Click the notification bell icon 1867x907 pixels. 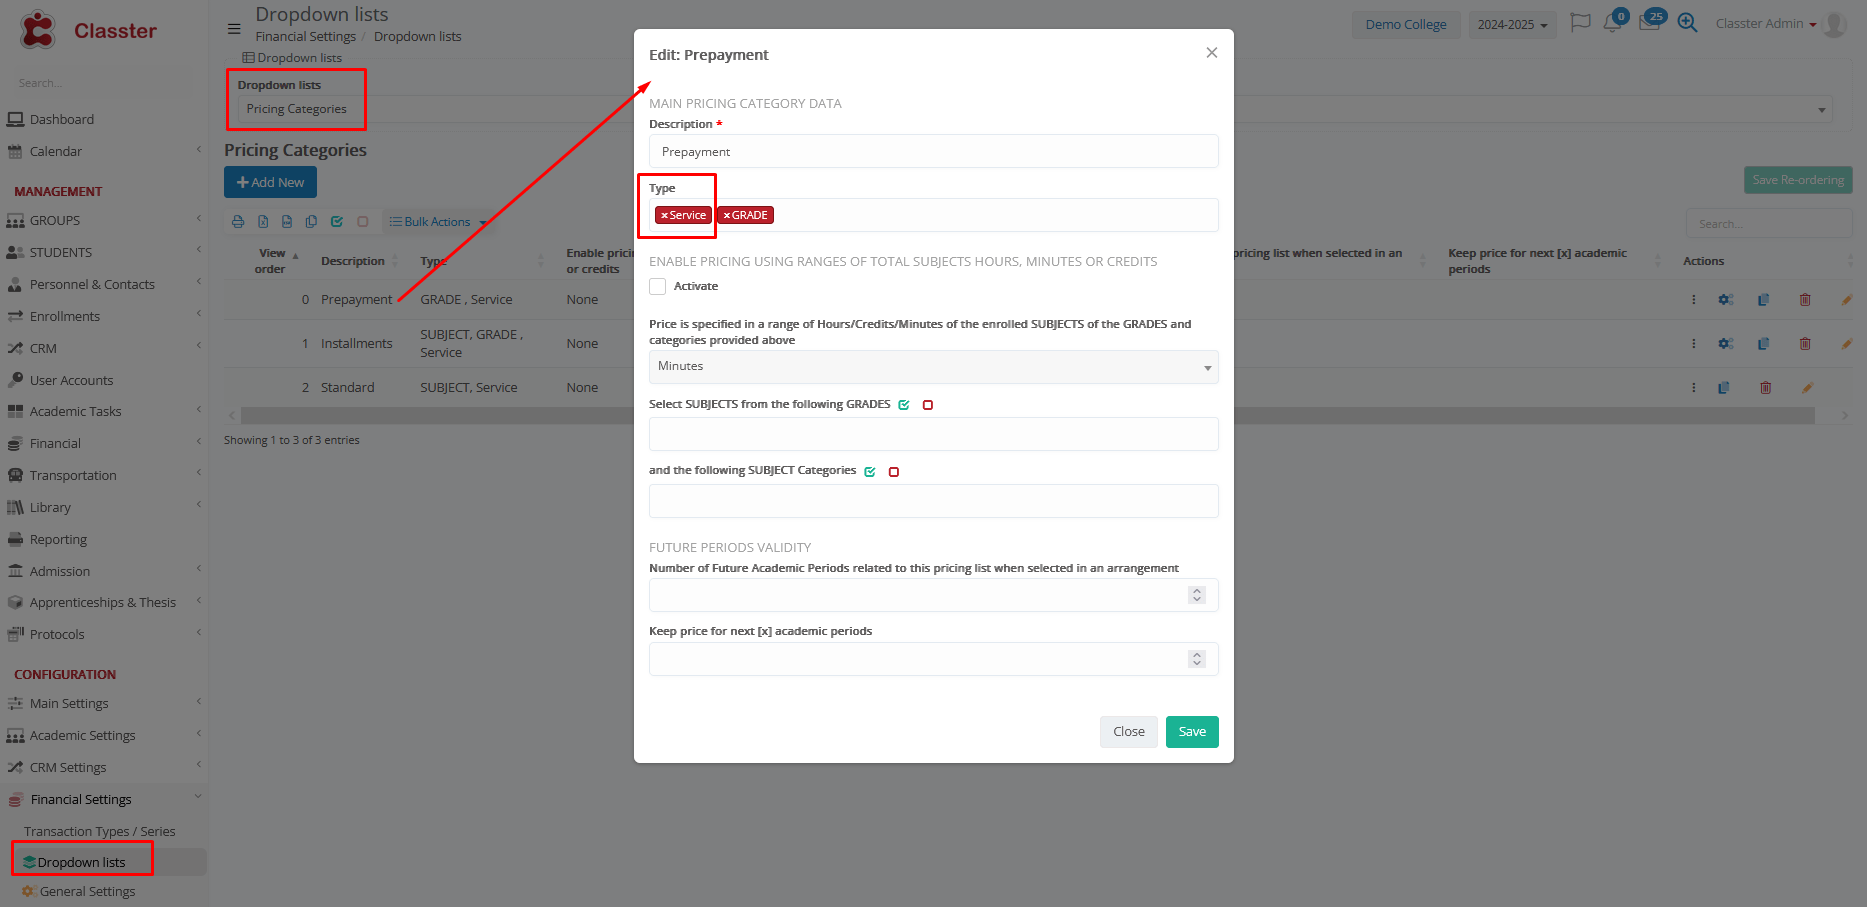pyautogui.click(x=1611, y=23)
